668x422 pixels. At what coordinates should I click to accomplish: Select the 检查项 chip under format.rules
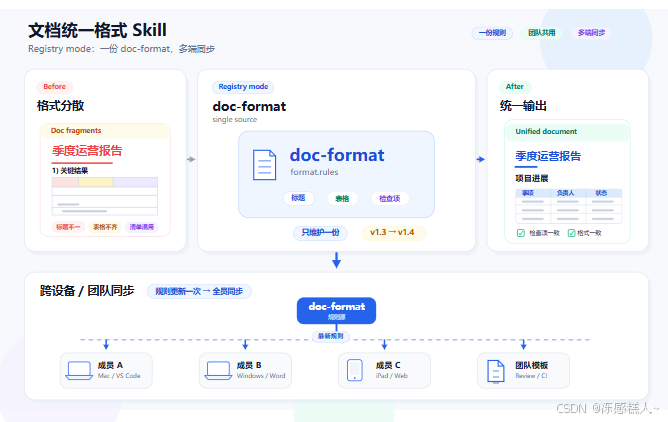pyautogui.click(x=389, y=198)
